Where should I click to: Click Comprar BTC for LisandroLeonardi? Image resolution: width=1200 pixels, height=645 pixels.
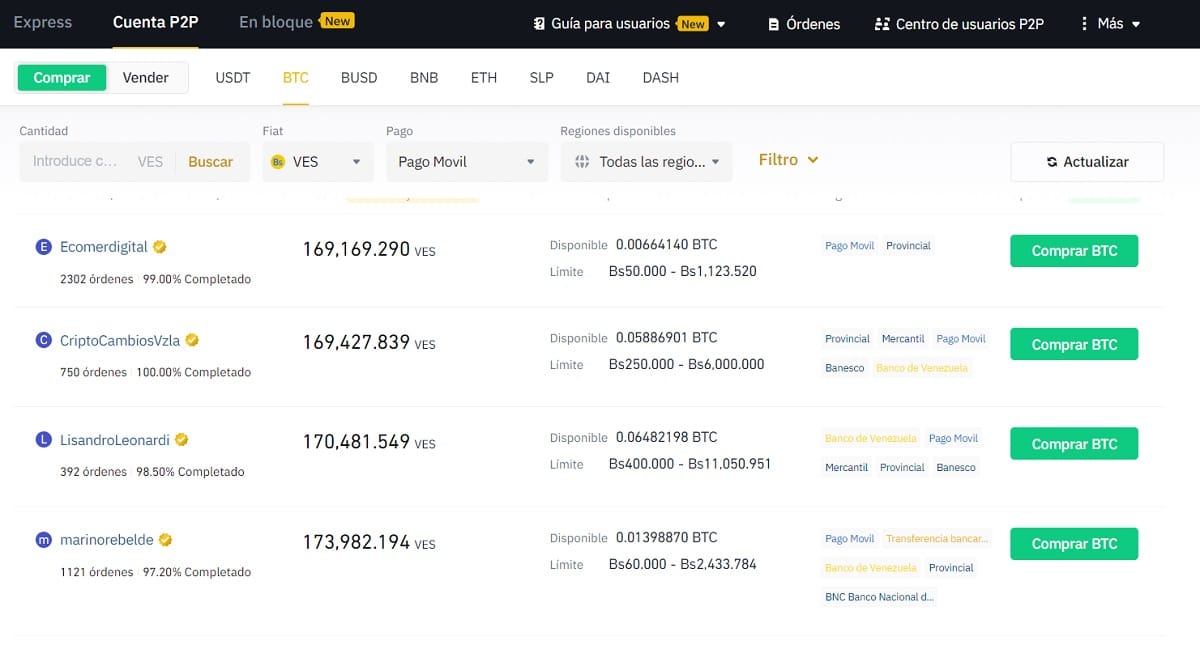click(1074, 444)
